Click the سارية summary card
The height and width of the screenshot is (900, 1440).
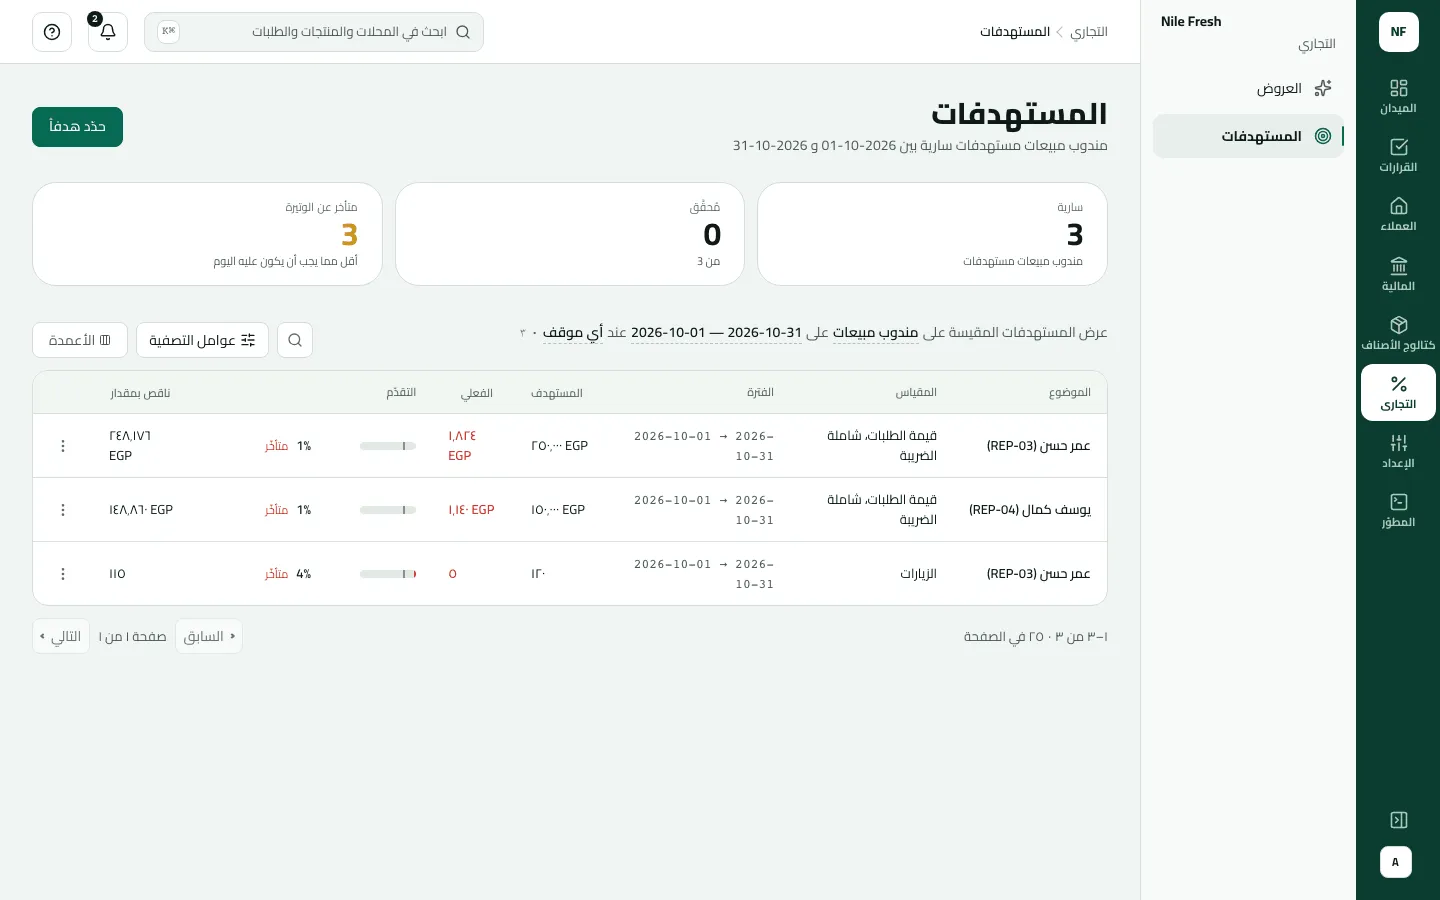pyautogui.click(x=932, y=234)
